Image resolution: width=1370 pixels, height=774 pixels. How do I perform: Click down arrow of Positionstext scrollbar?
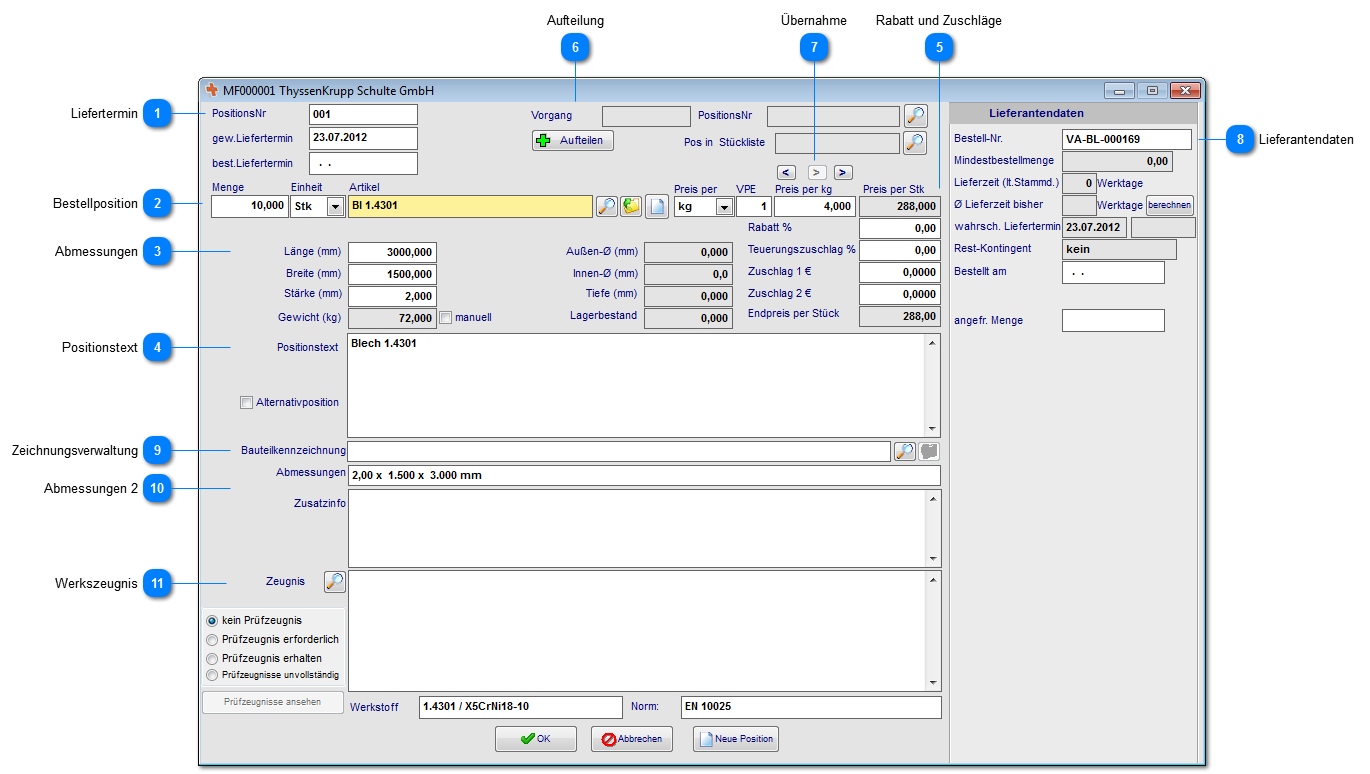[x=933, y=428]
